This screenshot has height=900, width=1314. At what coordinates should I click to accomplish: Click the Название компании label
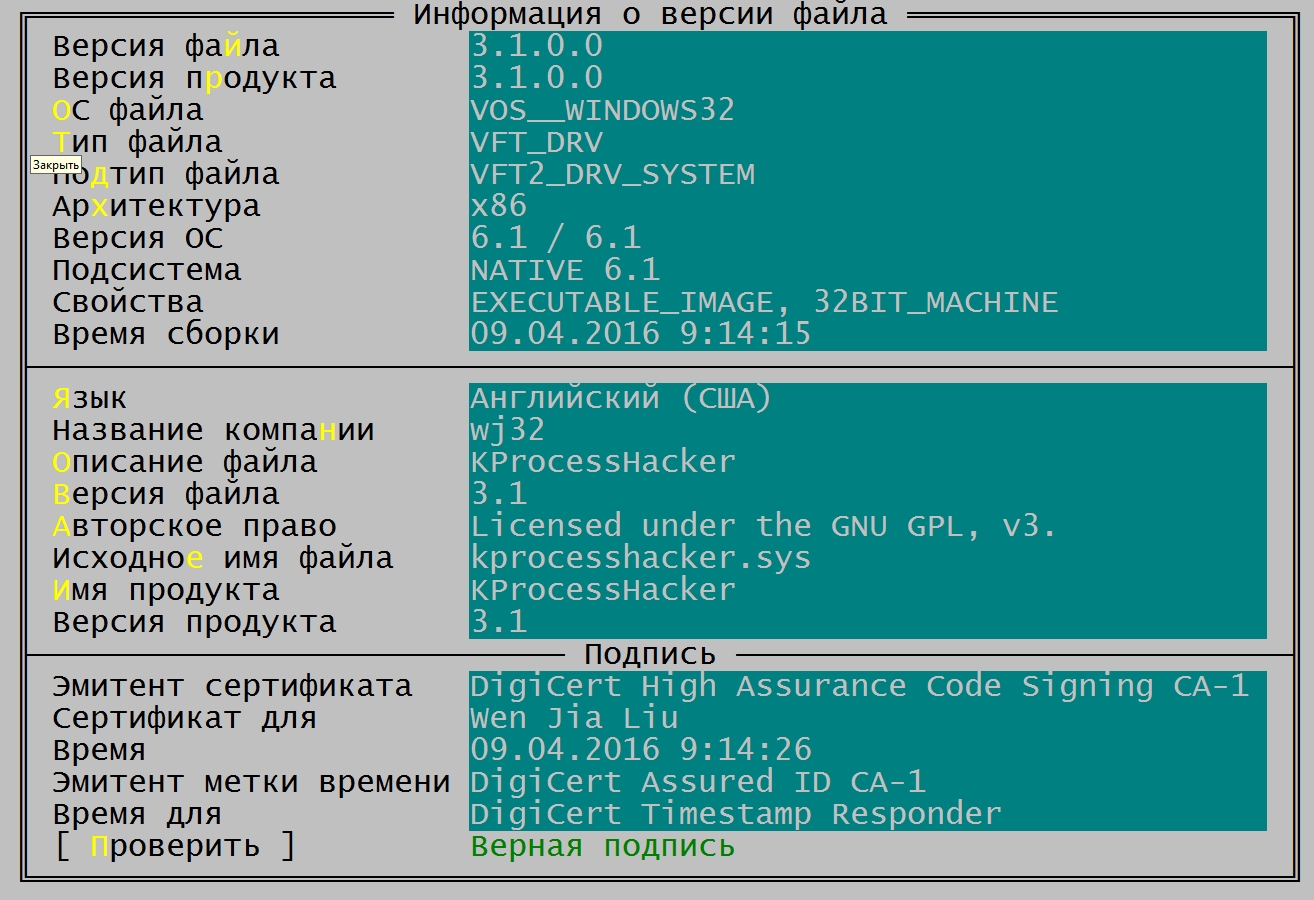(x=214, y=430)
